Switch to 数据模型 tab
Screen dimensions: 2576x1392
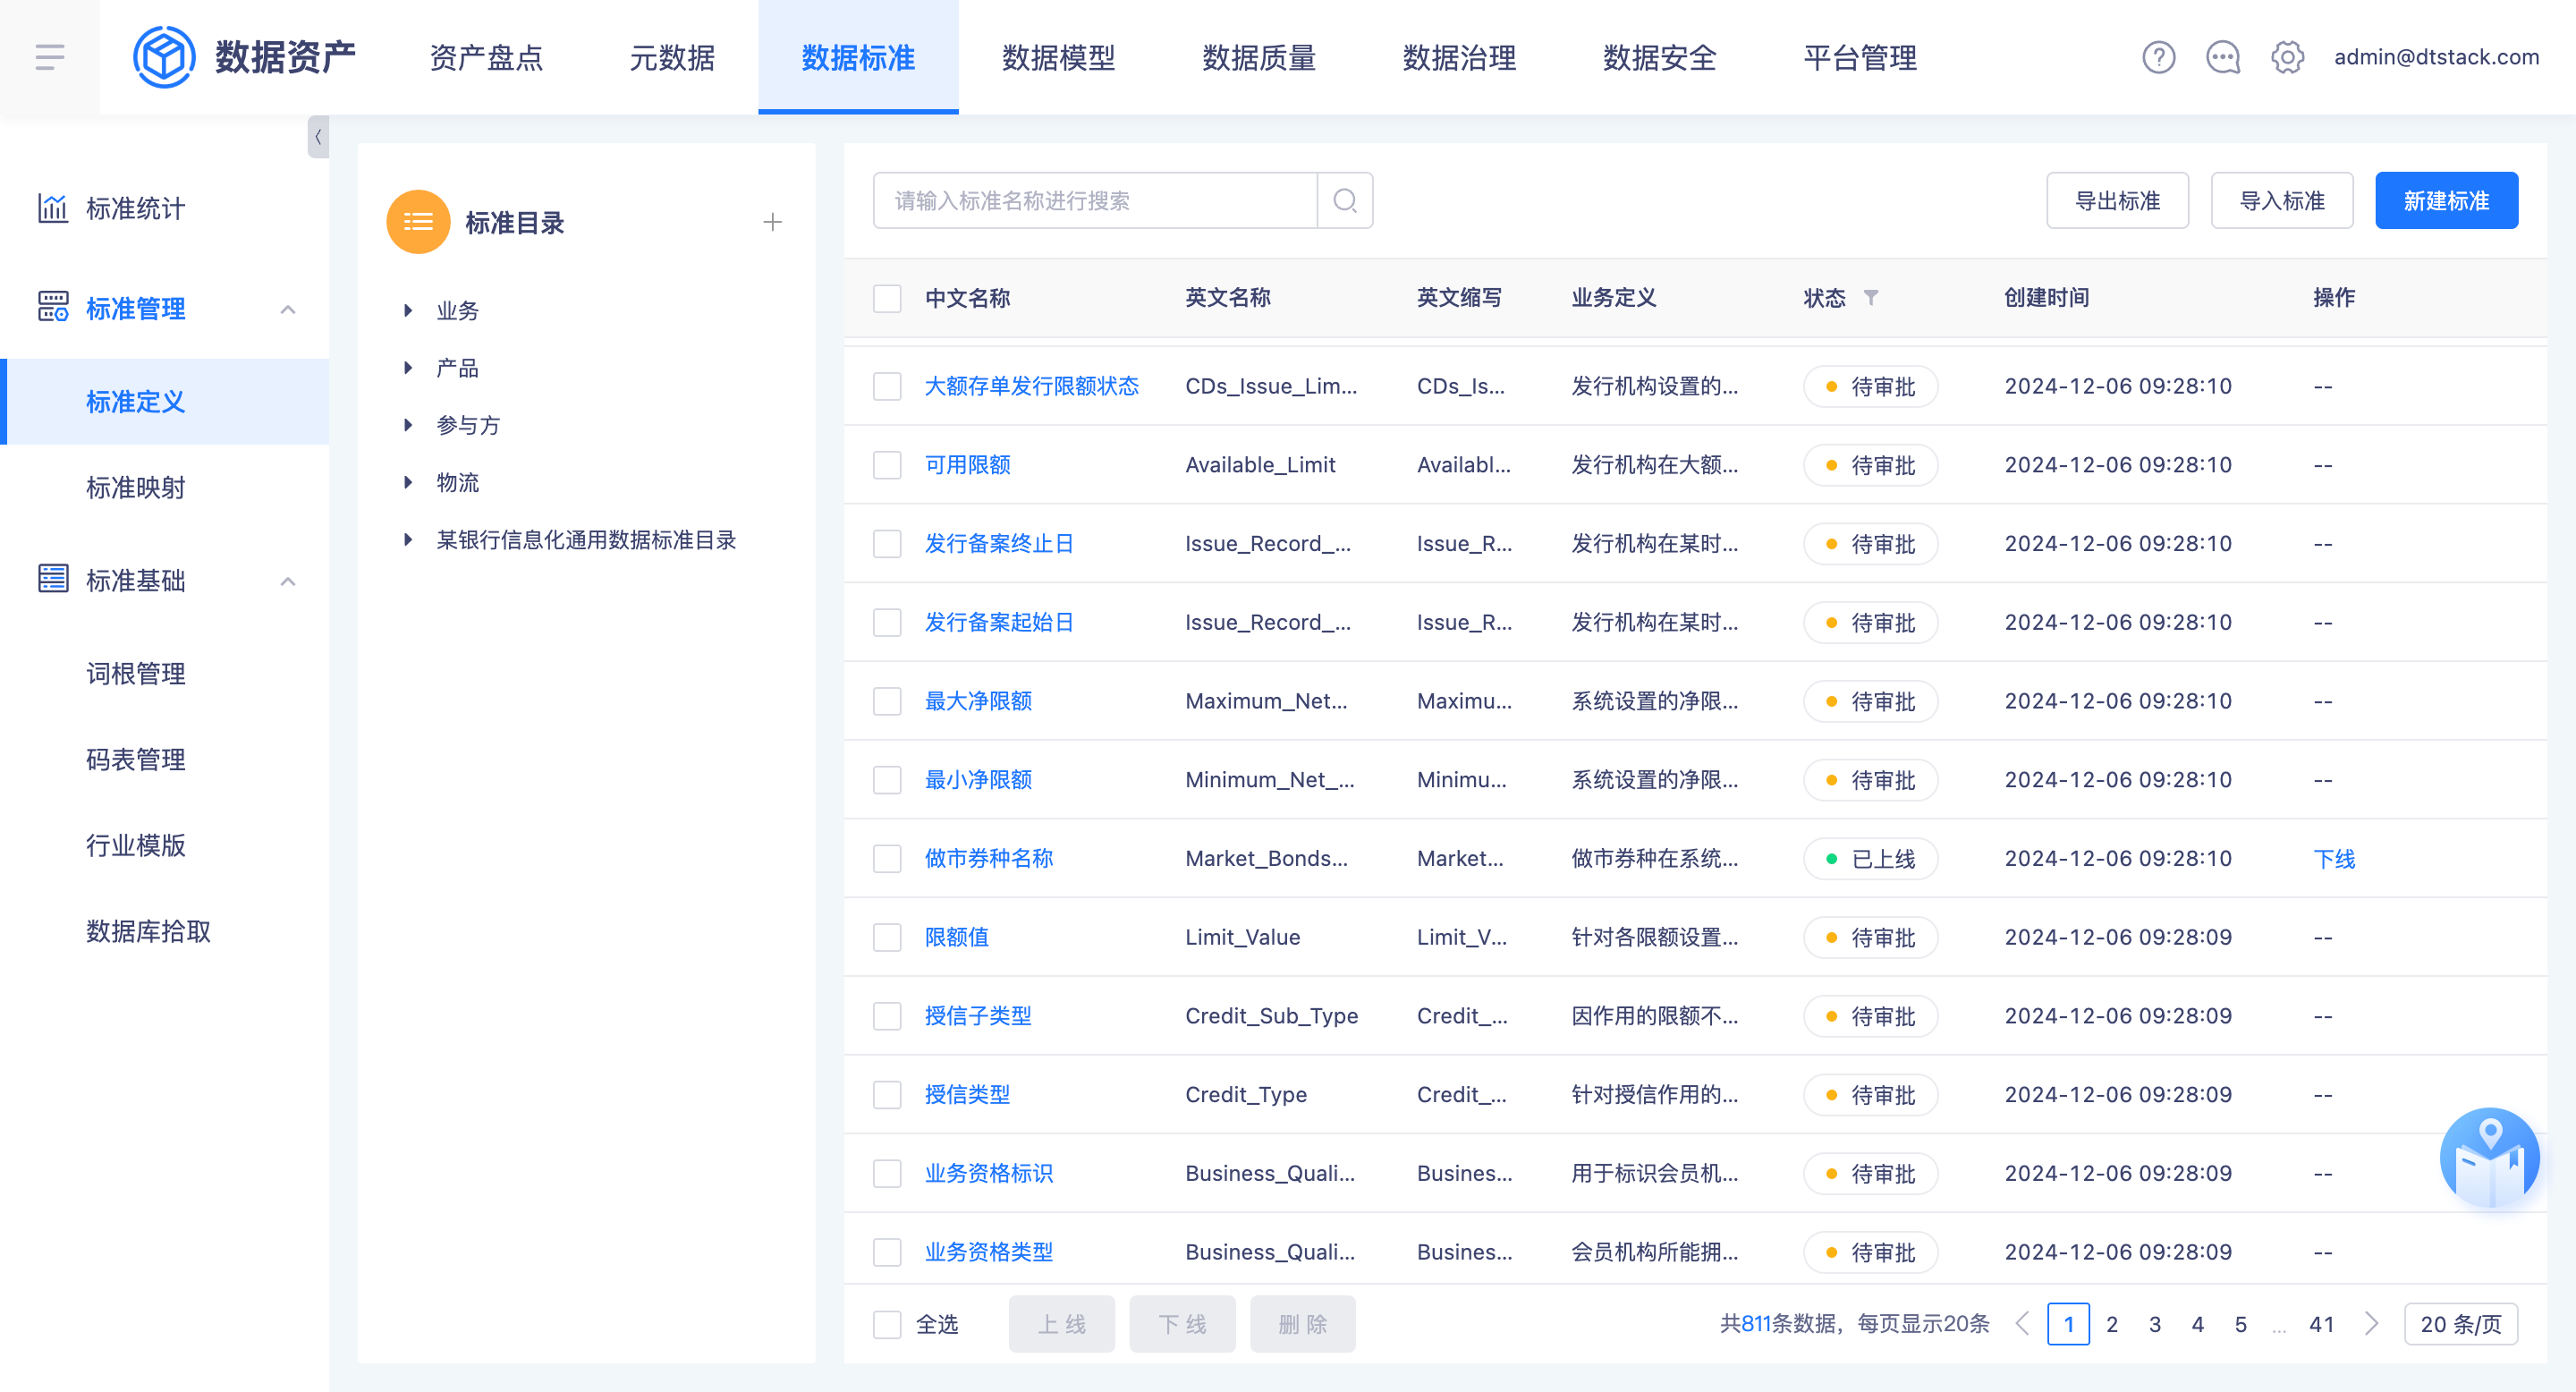point(1058,57)
